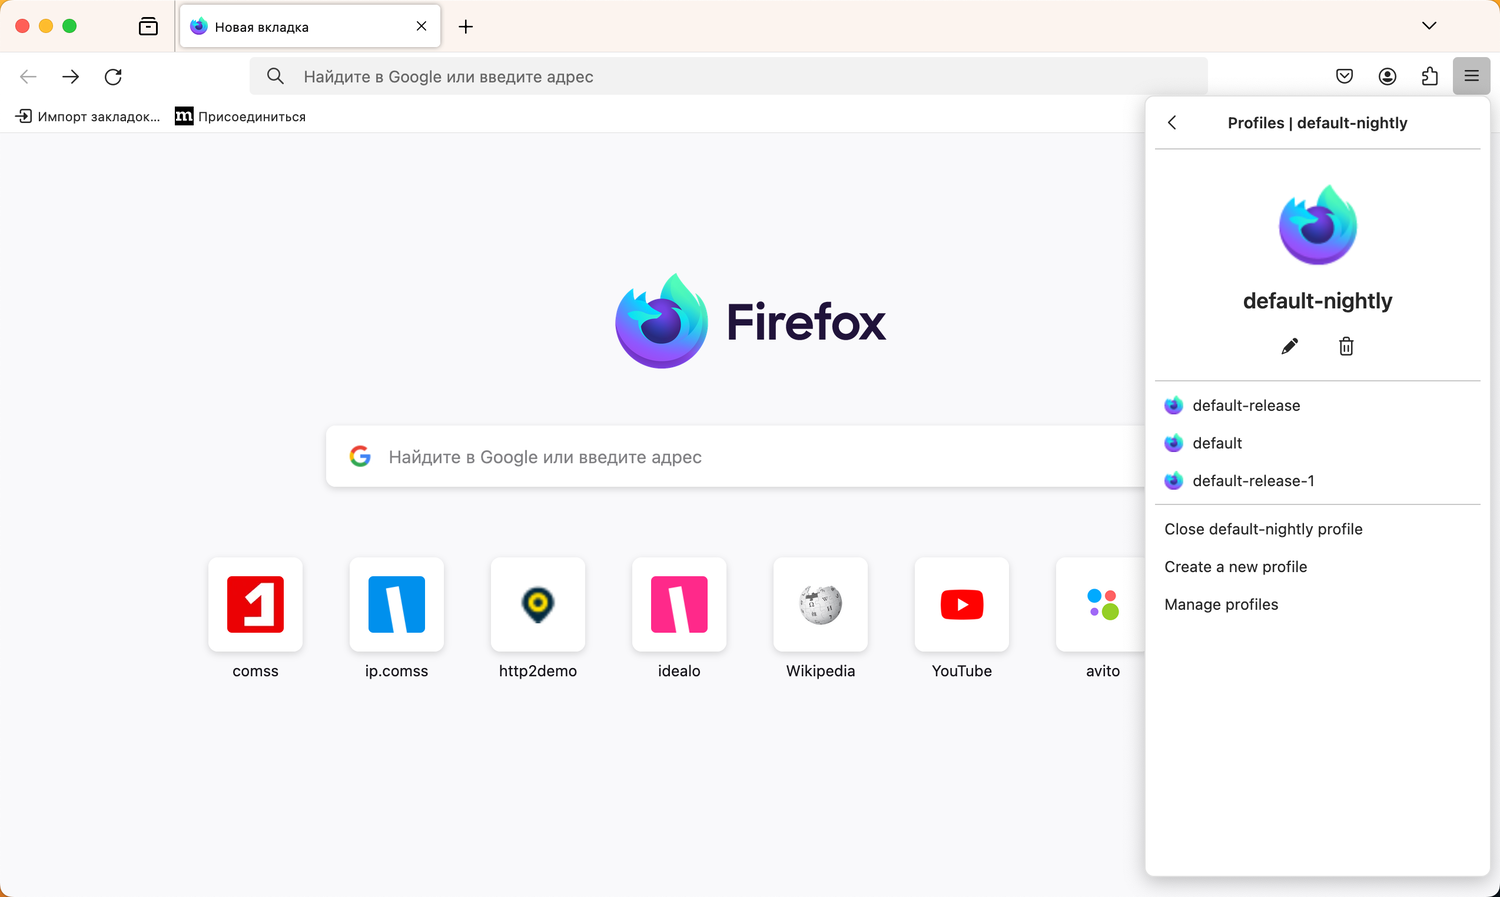The width and height of the screenshot is (1500, 897).
Task: Open the Присоединиться bookmark
Action: click(x=240, y=117)
